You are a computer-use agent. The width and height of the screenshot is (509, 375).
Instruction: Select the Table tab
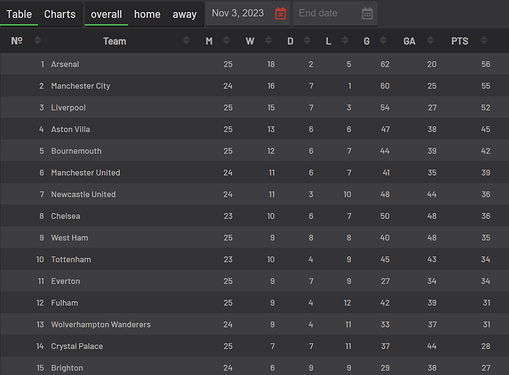point(19,14)
